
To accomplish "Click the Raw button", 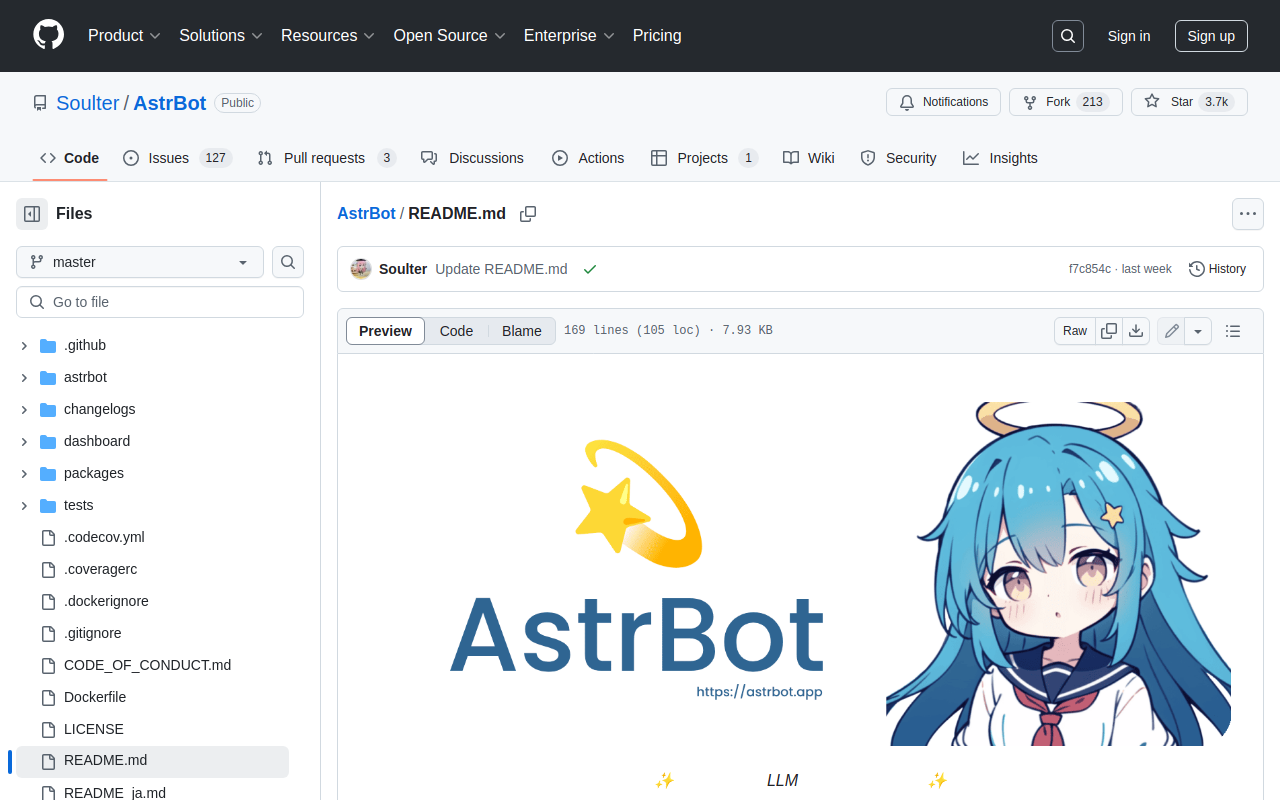I will (x=1075, y=331).
